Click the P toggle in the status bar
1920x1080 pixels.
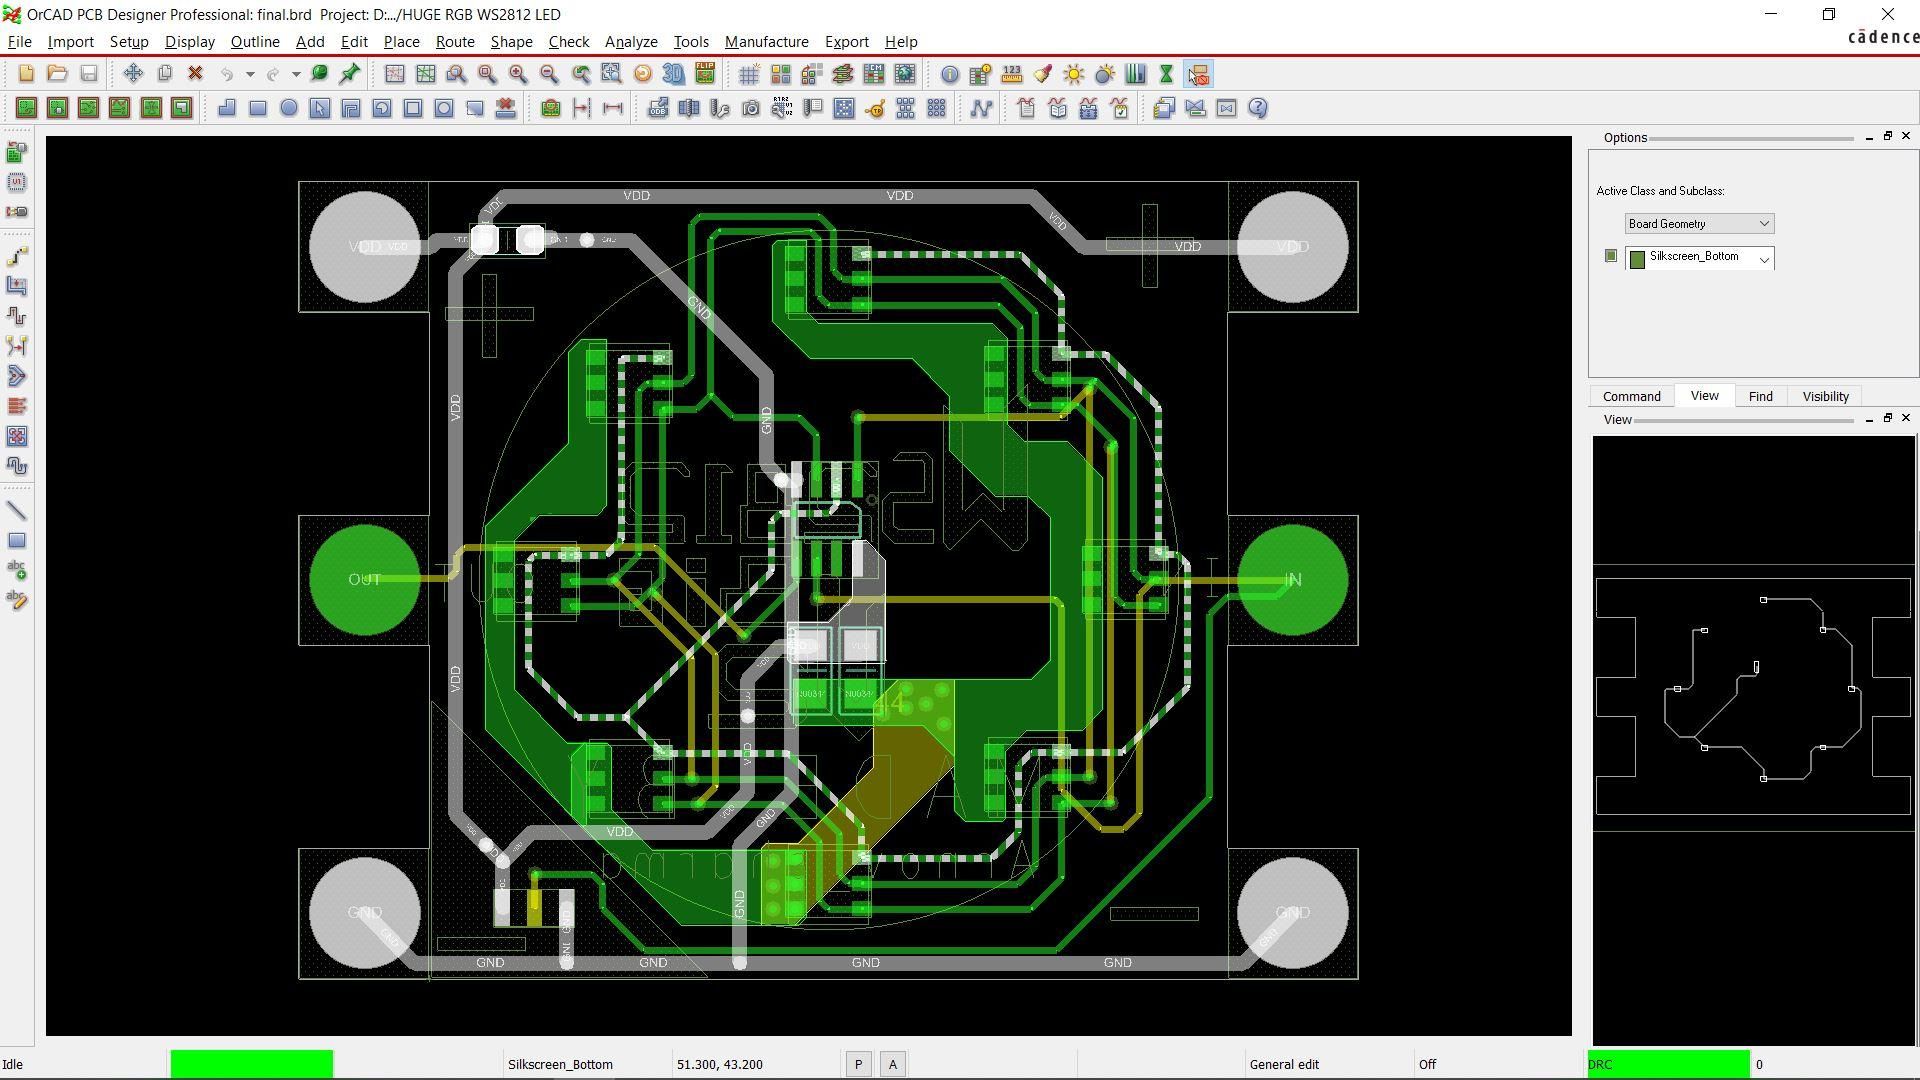pos(858,1063)
